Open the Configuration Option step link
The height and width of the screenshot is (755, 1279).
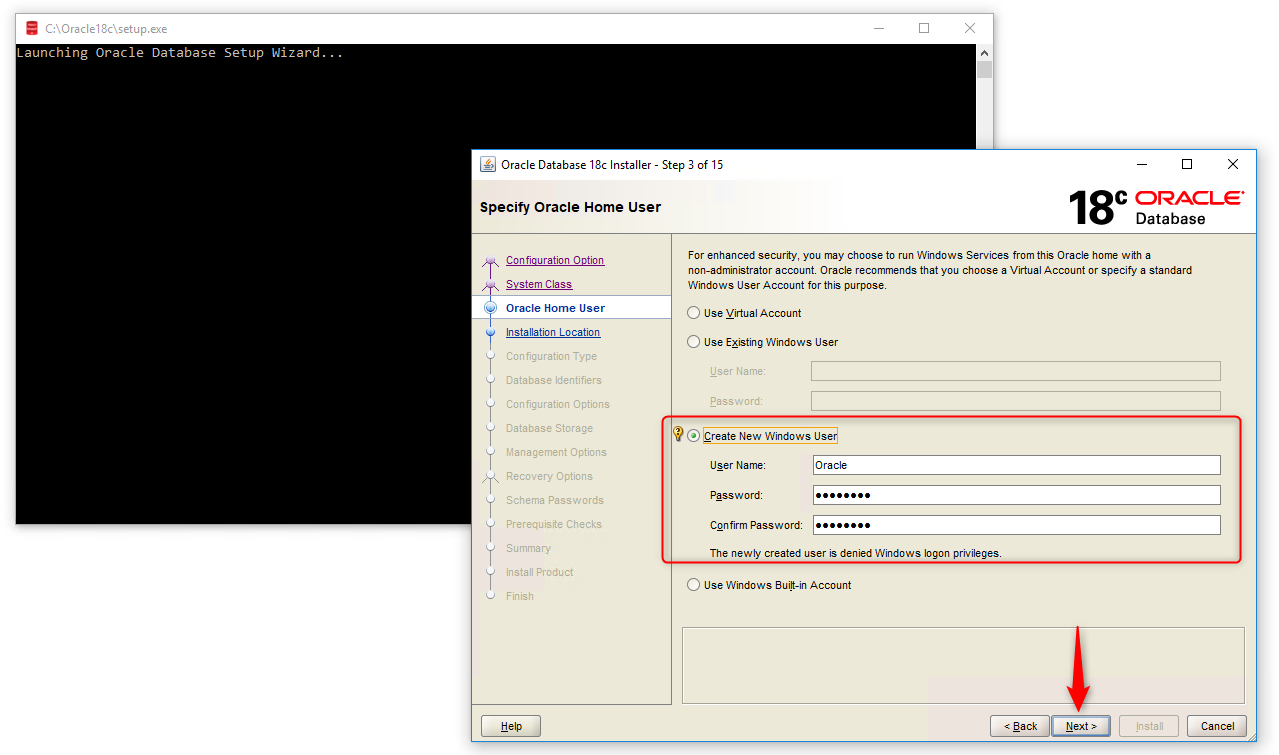555,260
